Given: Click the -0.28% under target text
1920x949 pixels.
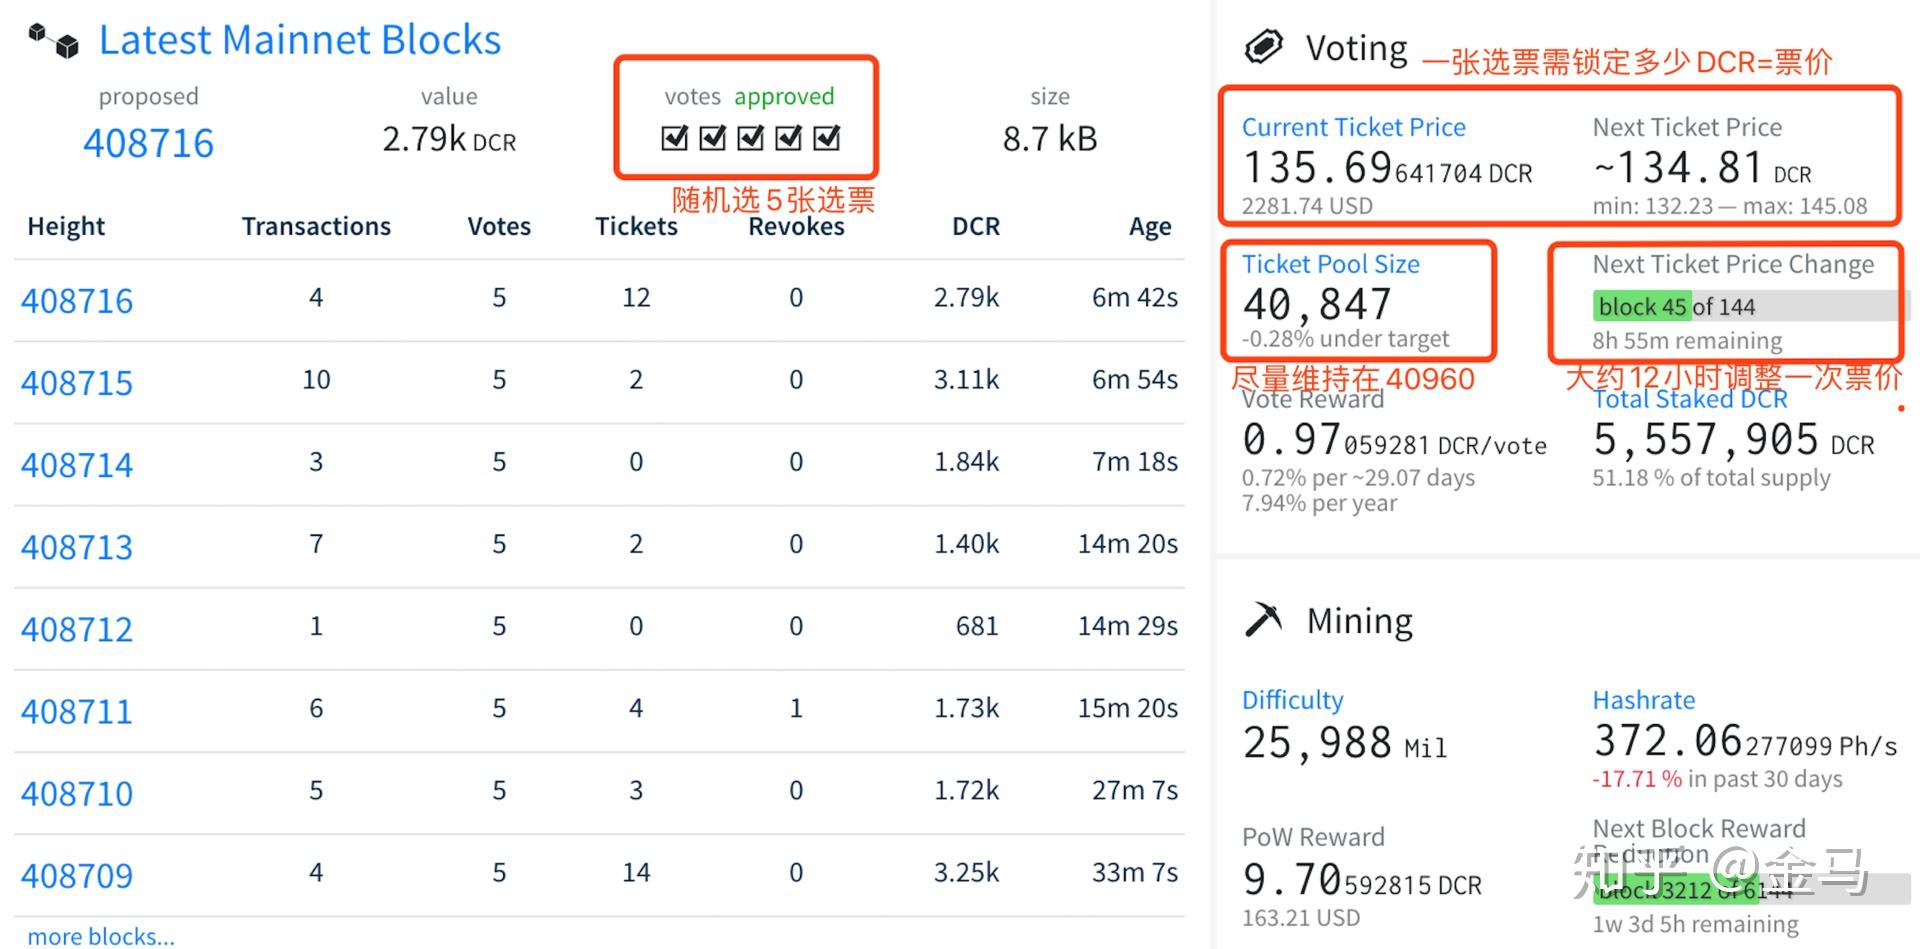Looking at the screenshot, I should (x=1345, y=339).
